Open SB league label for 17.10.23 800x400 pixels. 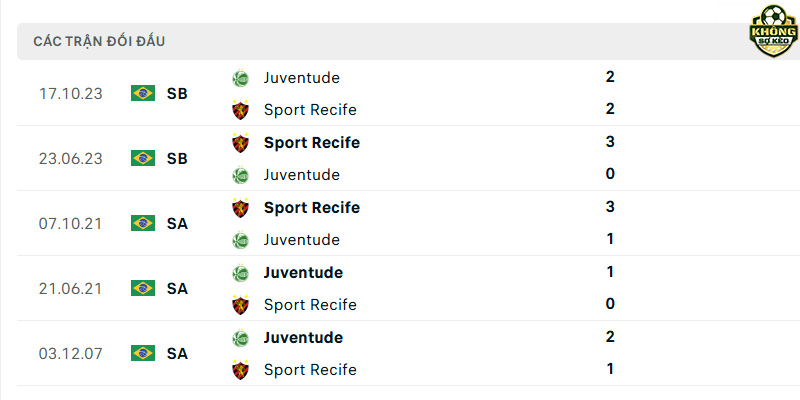177,94
